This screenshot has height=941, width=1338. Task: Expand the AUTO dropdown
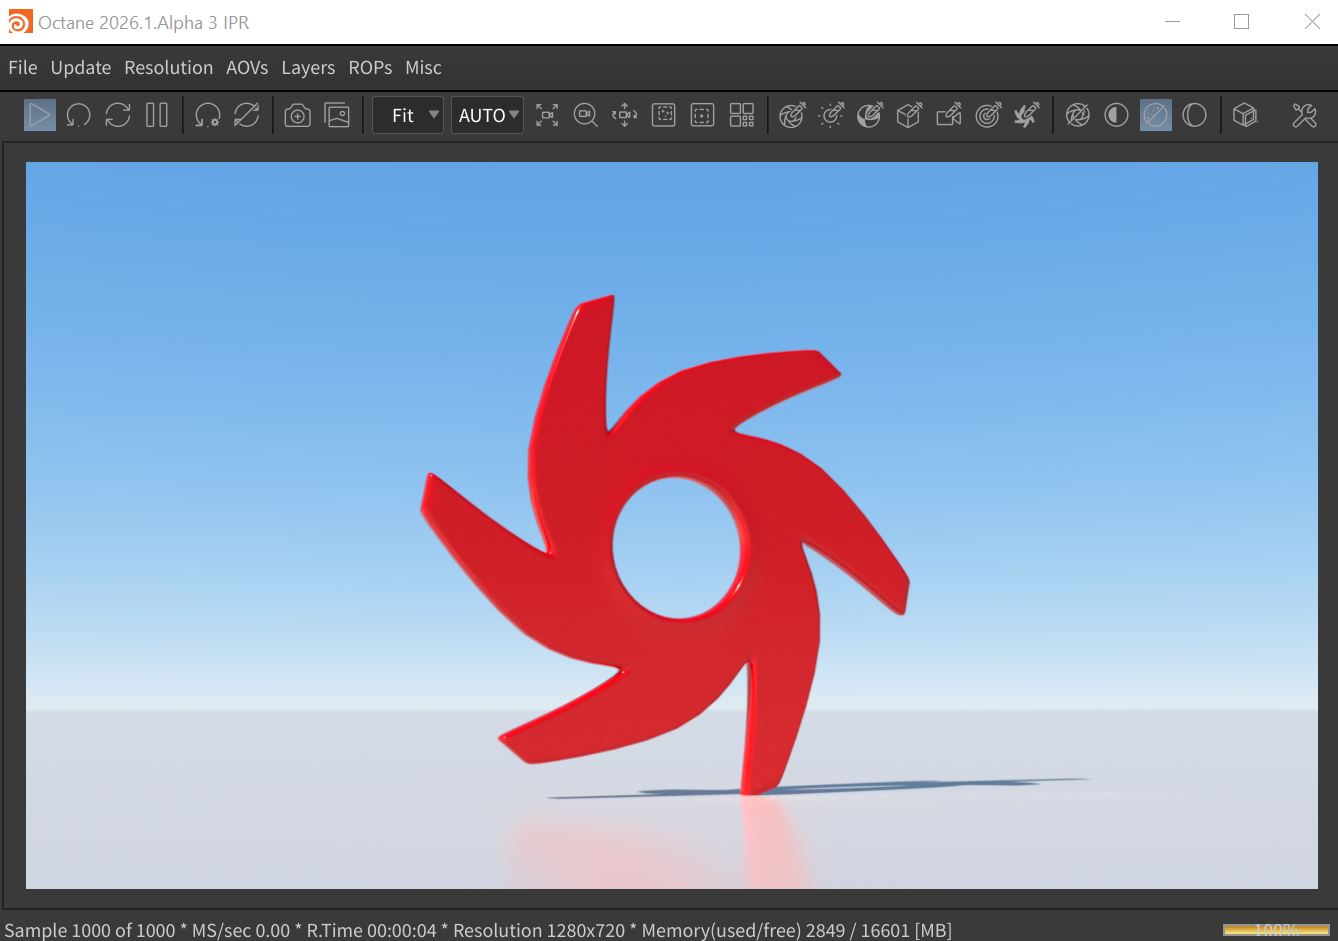487,116
